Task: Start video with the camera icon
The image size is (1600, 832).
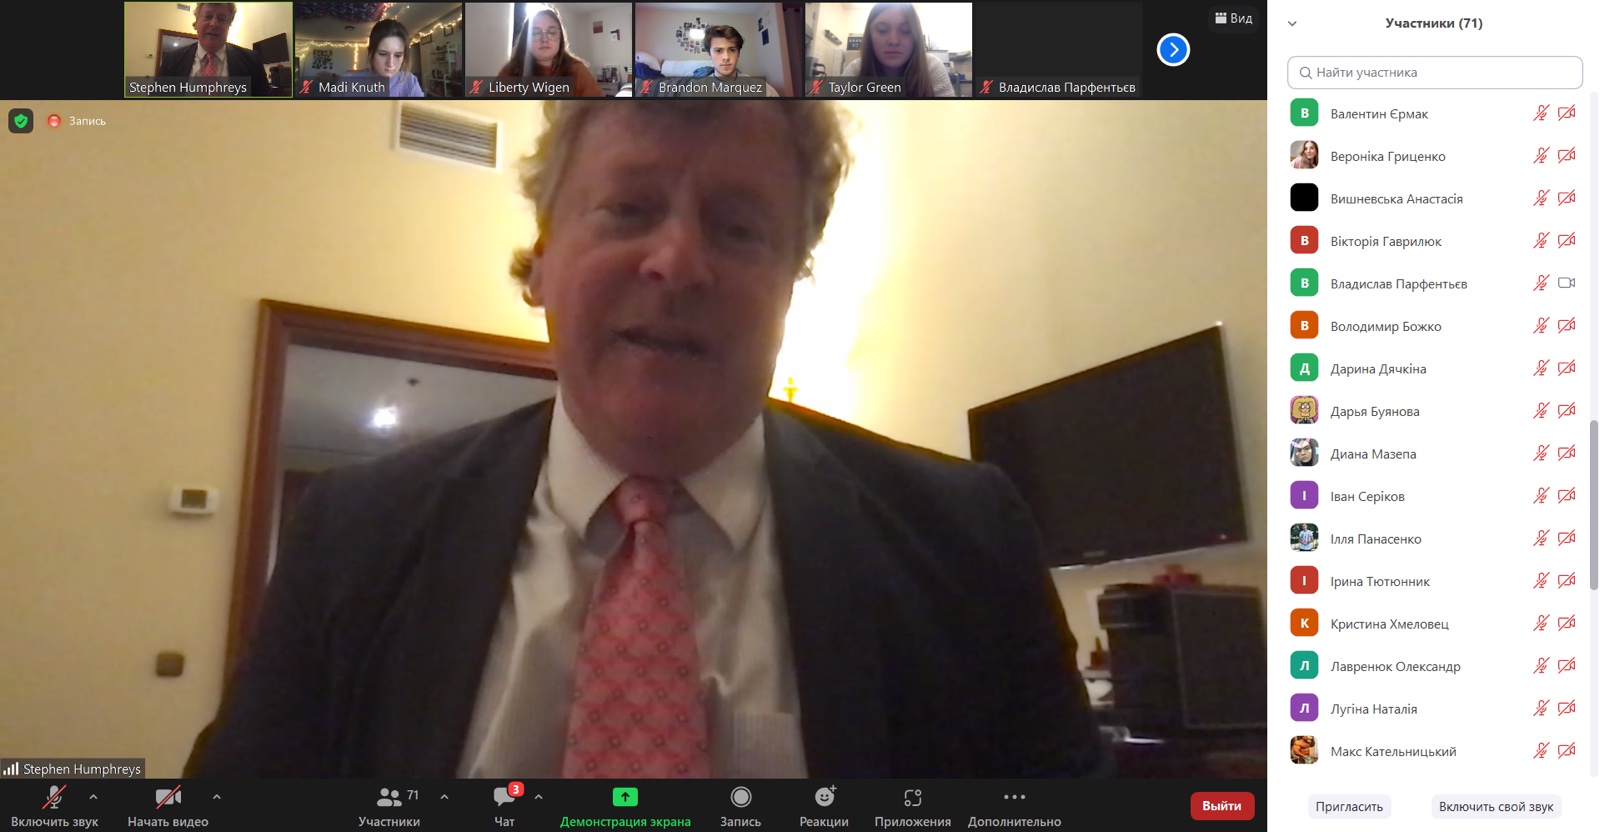Action: coord(168,797)
